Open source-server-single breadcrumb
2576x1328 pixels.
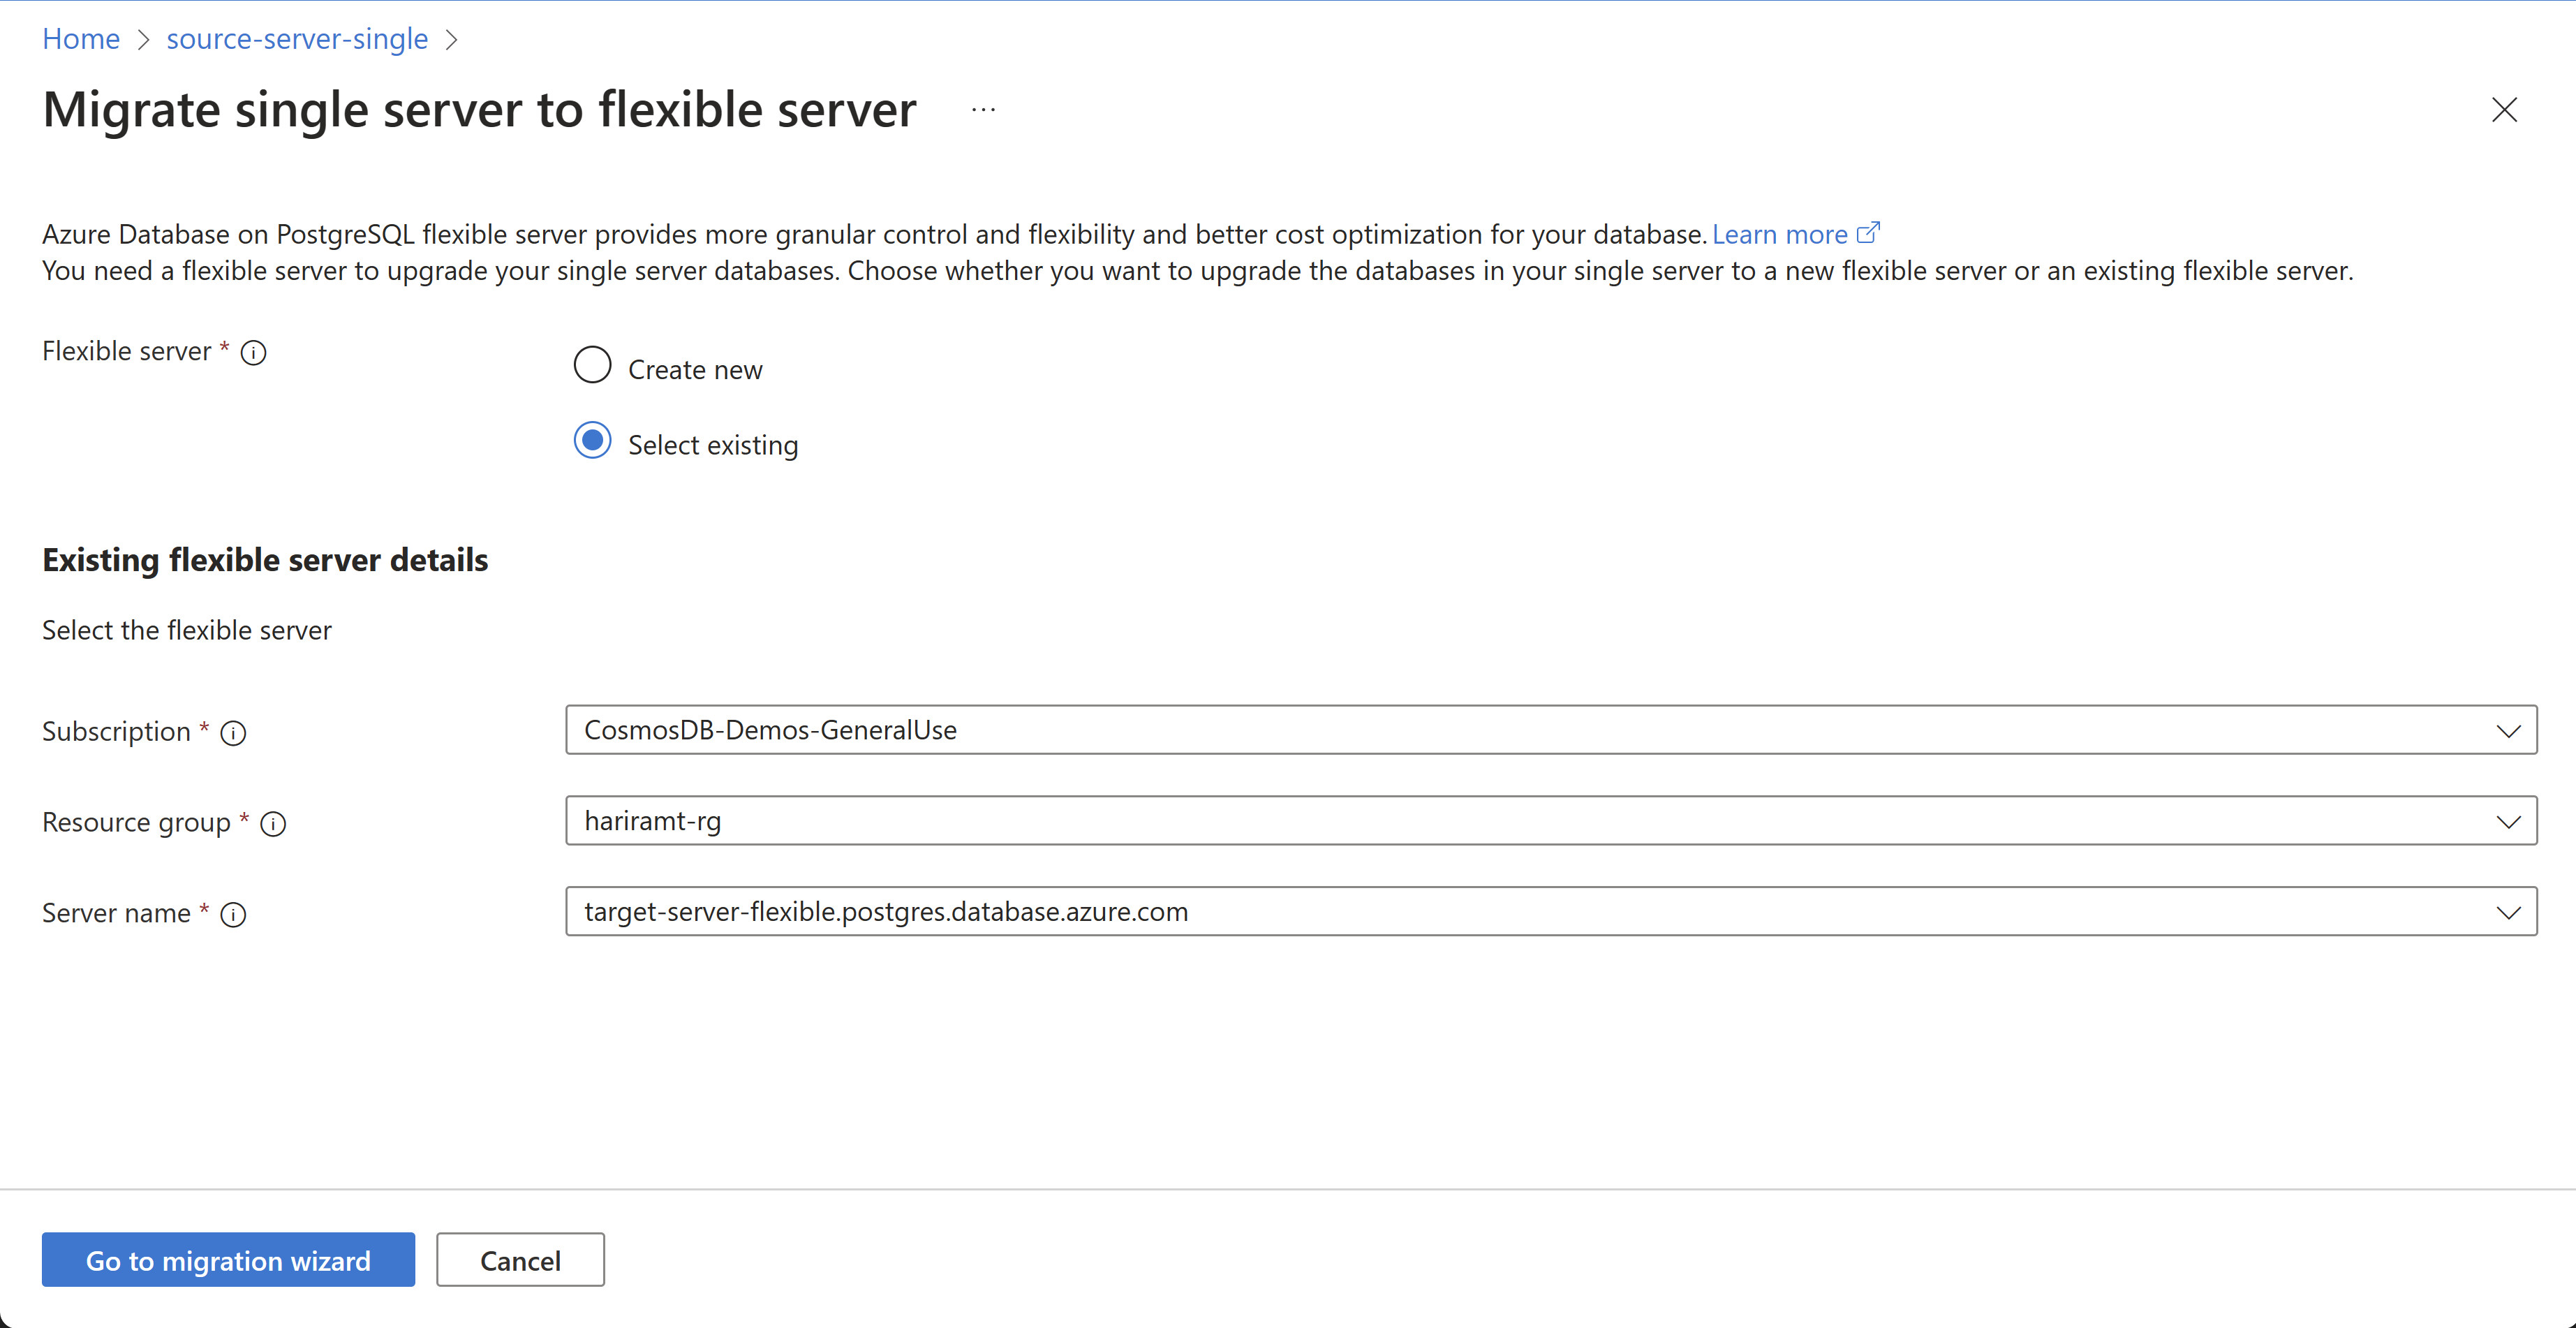click(x=297, y=39)
